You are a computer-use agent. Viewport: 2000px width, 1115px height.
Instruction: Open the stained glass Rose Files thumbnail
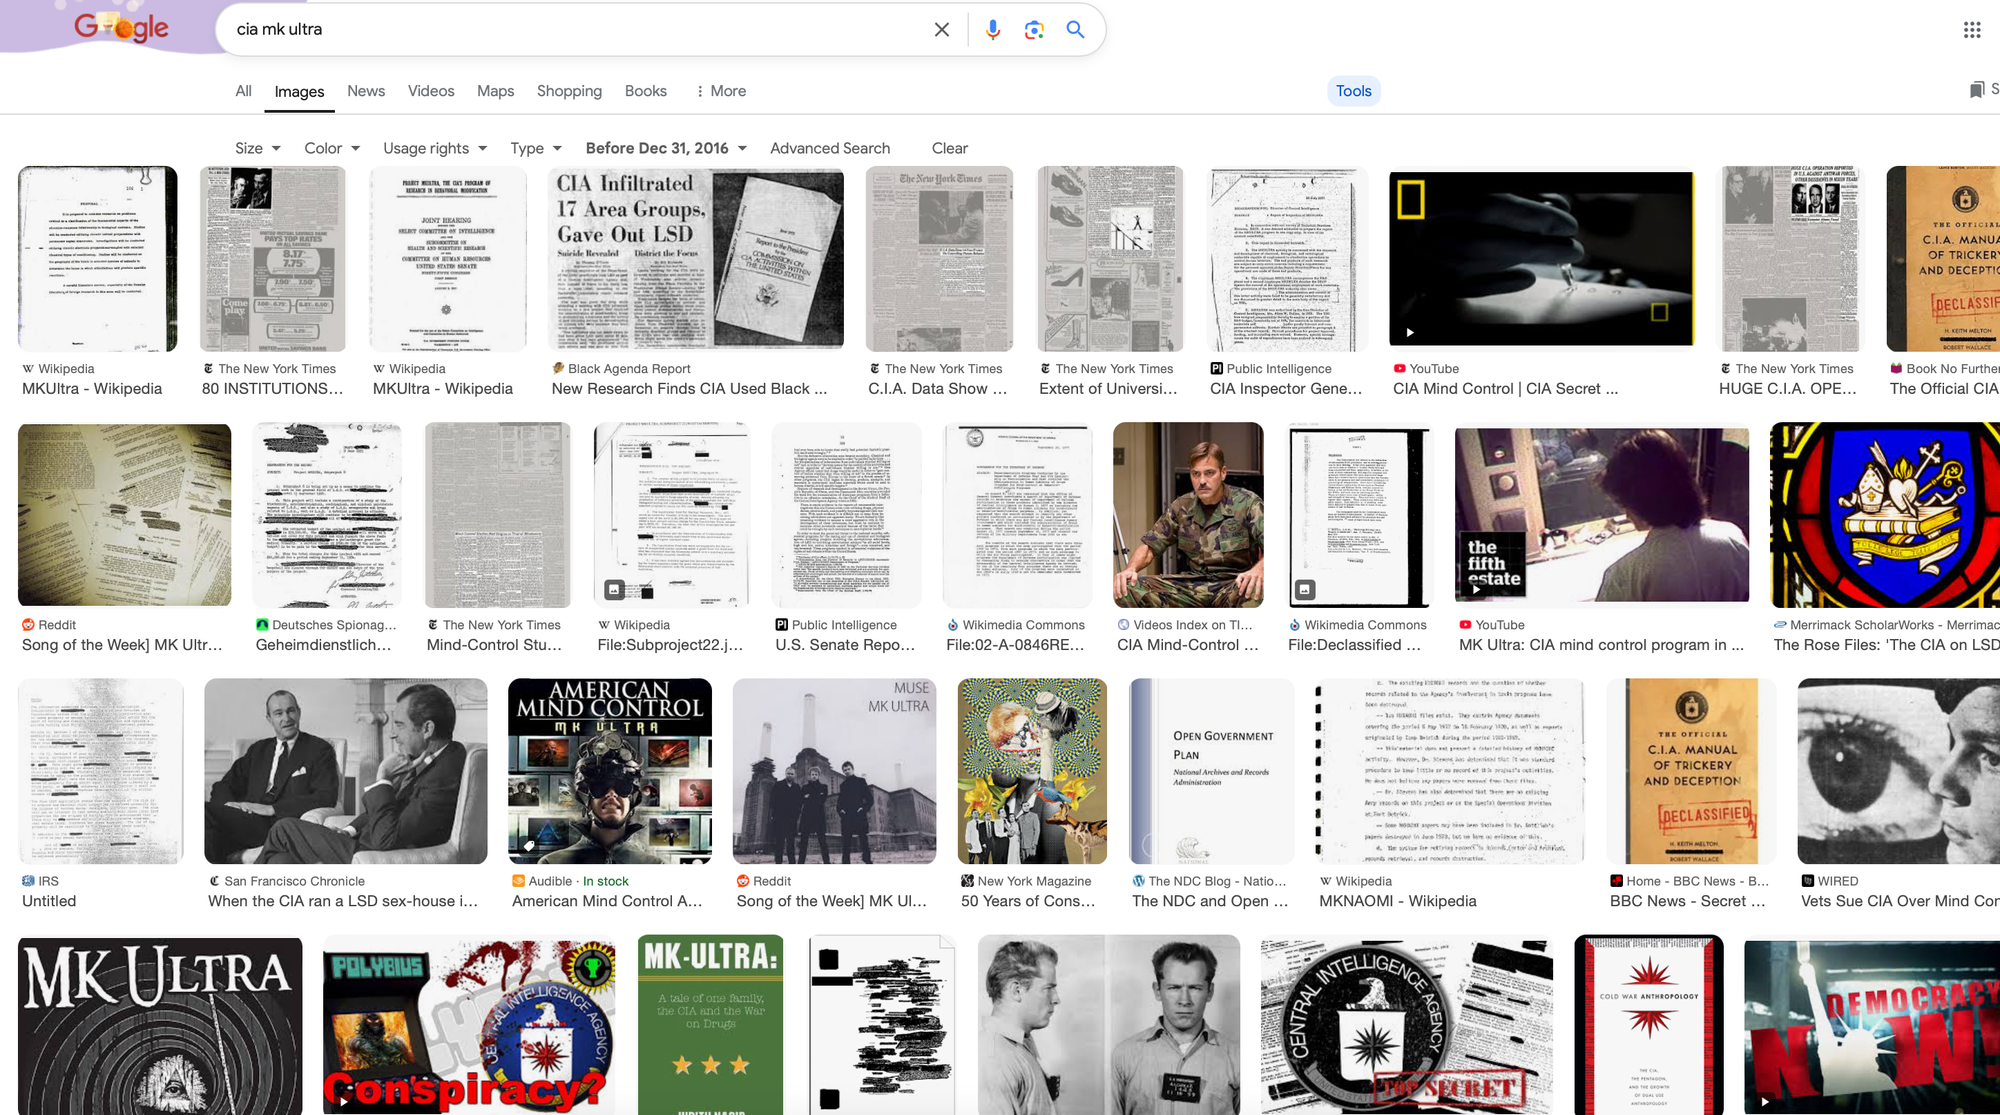pos(1885,514)
